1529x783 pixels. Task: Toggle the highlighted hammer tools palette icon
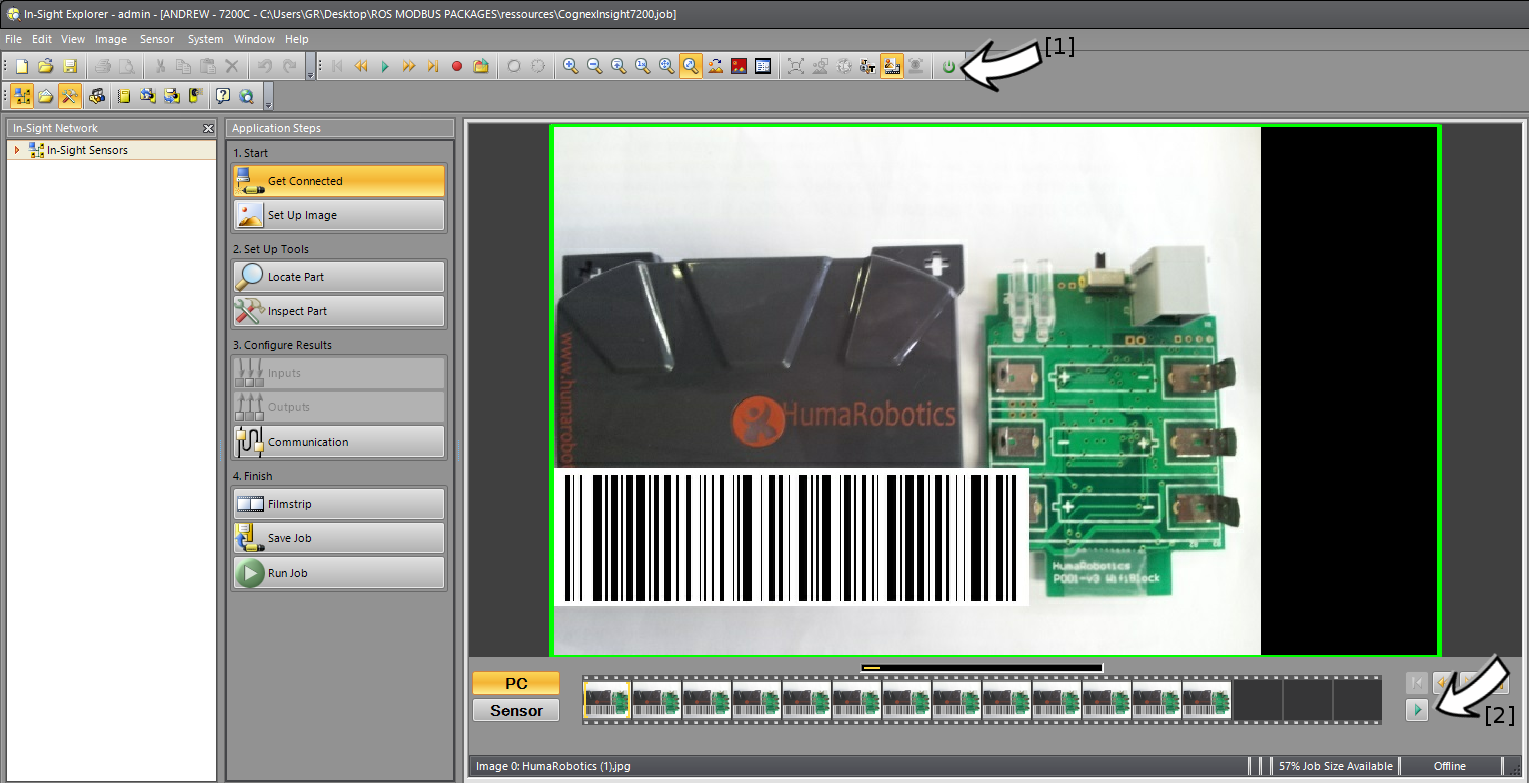[69, 96]
